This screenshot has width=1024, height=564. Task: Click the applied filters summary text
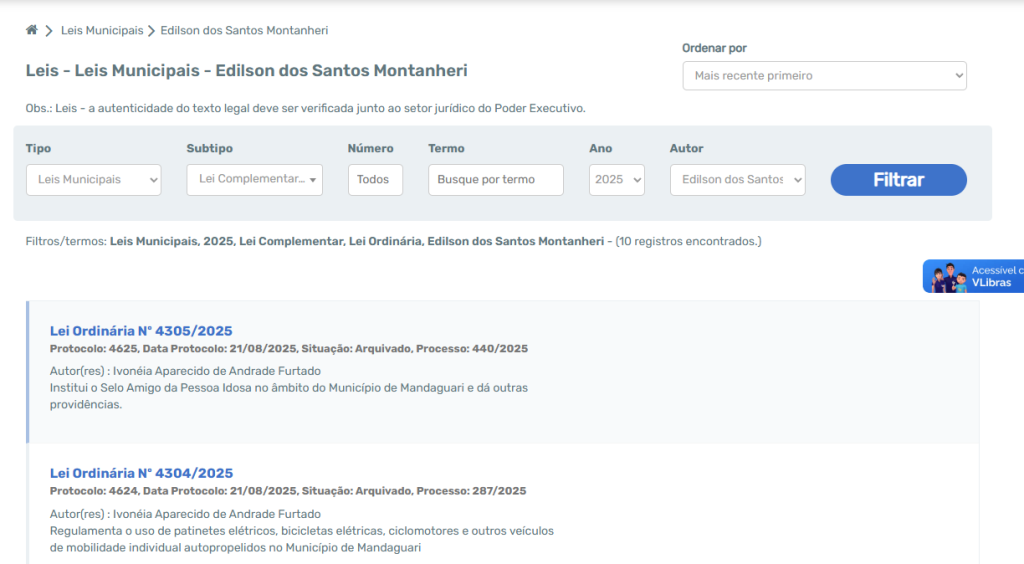click(x=393, y=241)
